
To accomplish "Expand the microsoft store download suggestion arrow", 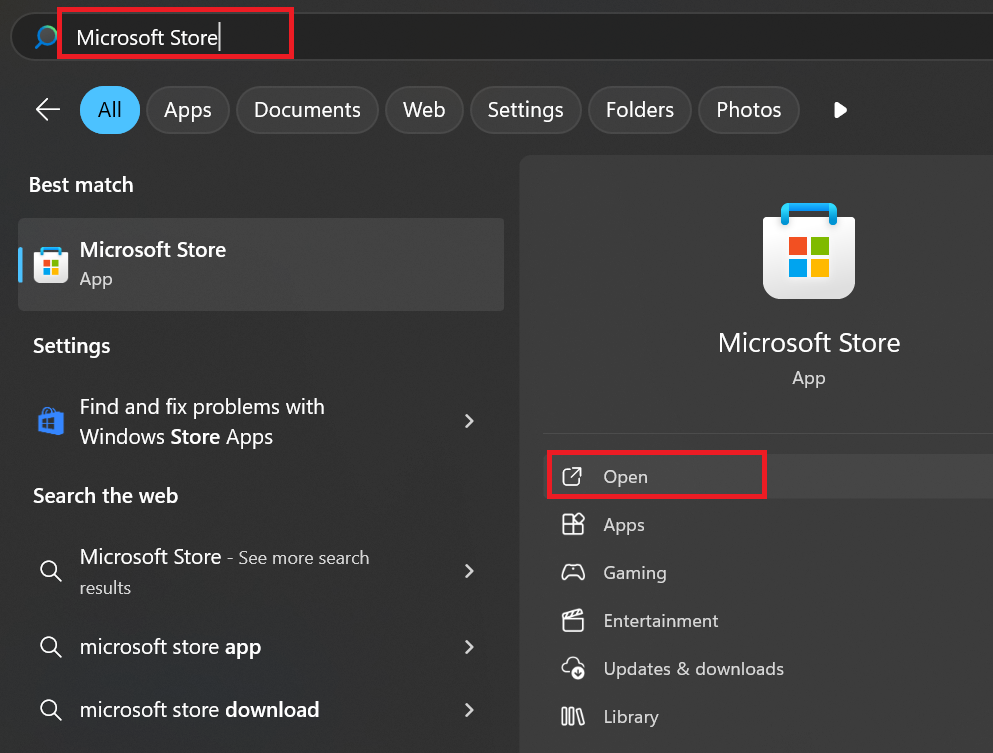I will tap(469, 710).
